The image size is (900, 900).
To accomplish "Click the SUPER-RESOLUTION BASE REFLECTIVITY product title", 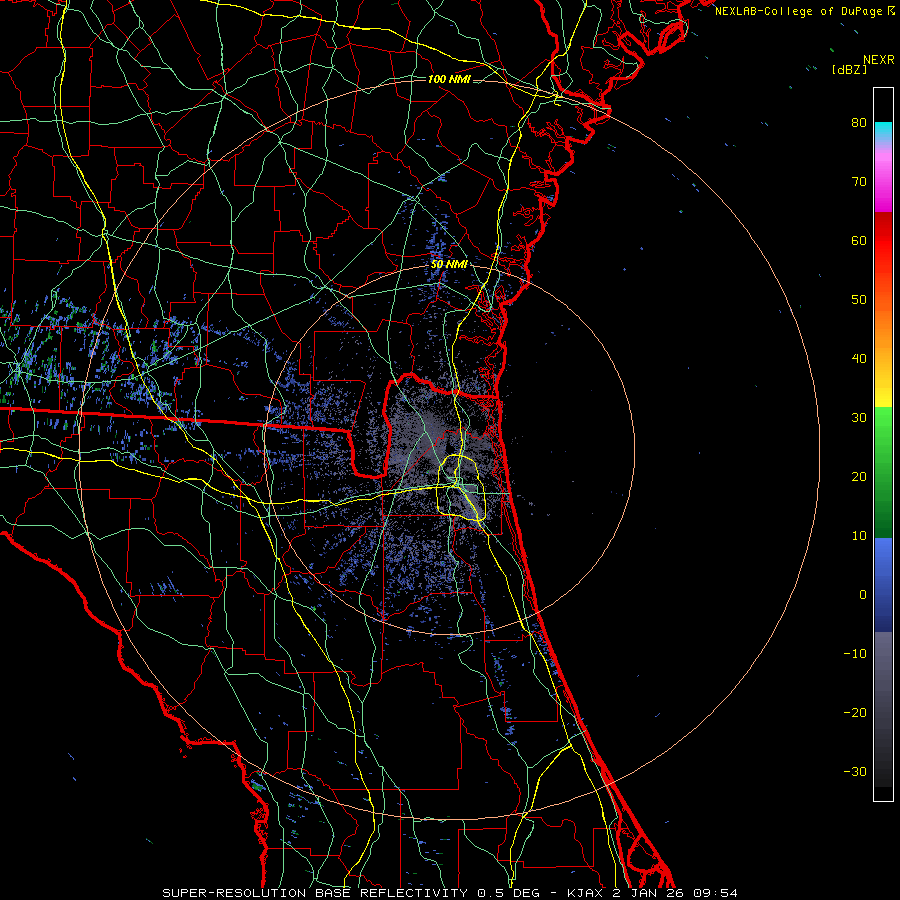I will click(x=315, y=893).
